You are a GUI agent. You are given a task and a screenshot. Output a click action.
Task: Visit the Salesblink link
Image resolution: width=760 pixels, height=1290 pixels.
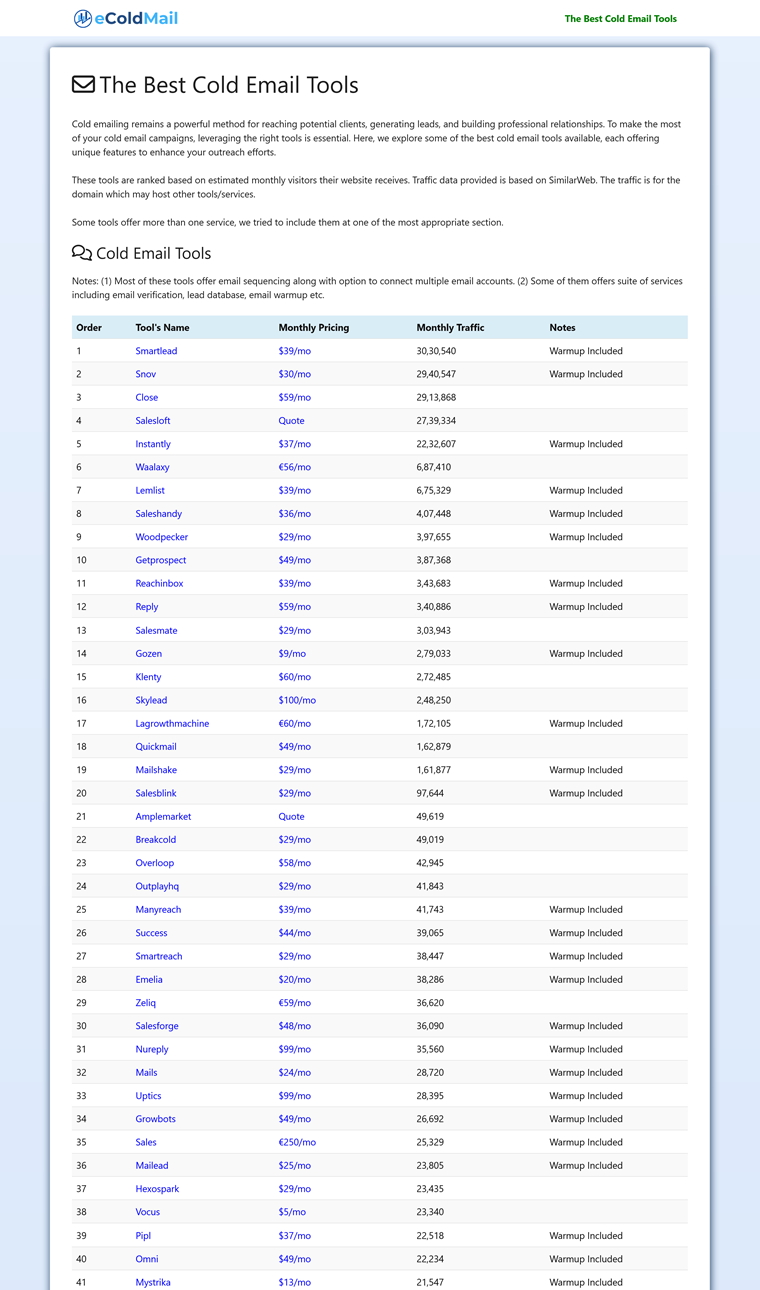click(156, 793)
